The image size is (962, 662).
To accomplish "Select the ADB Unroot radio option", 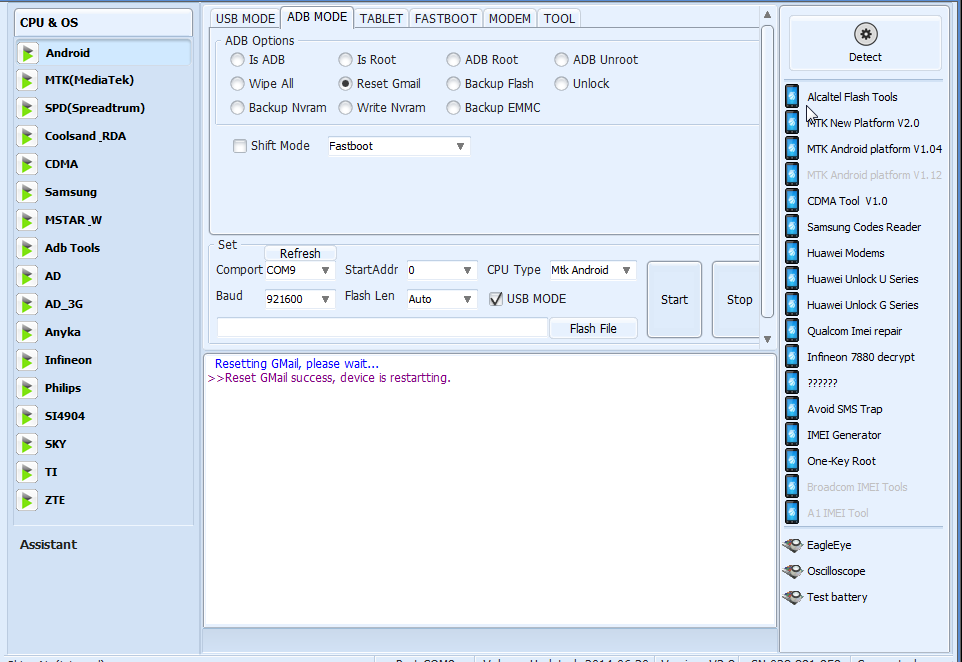I will (561, 60).
